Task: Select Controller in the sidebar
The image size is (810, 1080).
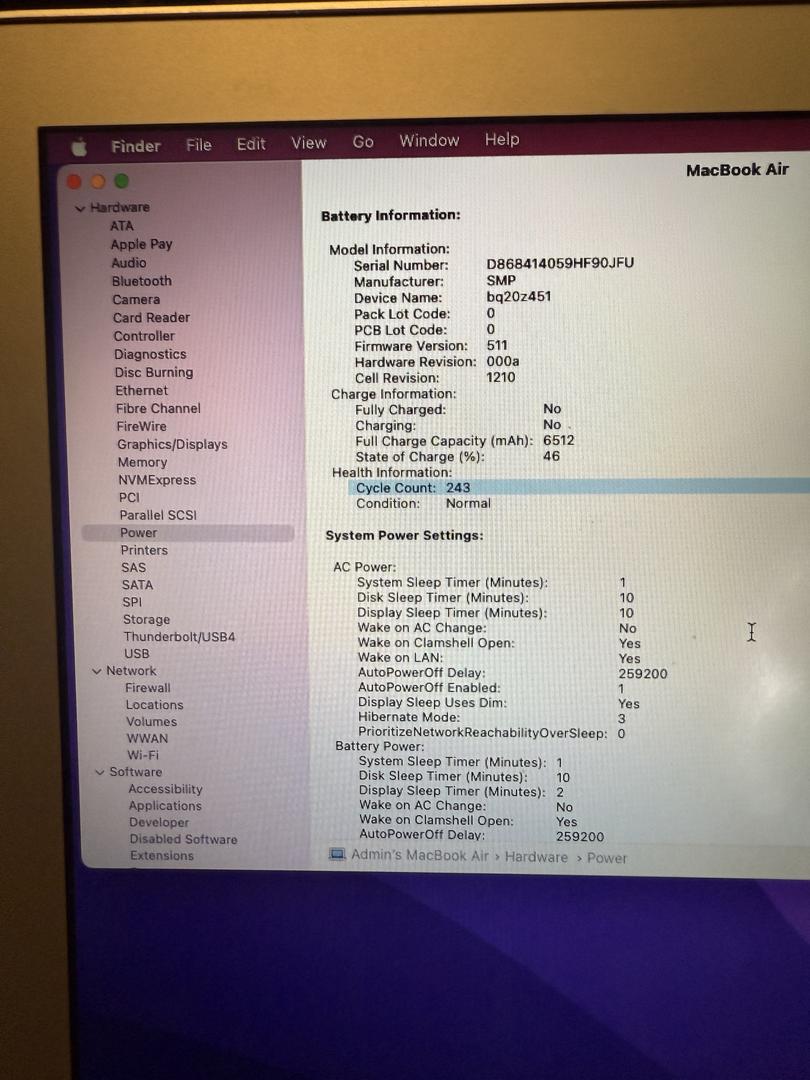Action: [x=144, y=336]
